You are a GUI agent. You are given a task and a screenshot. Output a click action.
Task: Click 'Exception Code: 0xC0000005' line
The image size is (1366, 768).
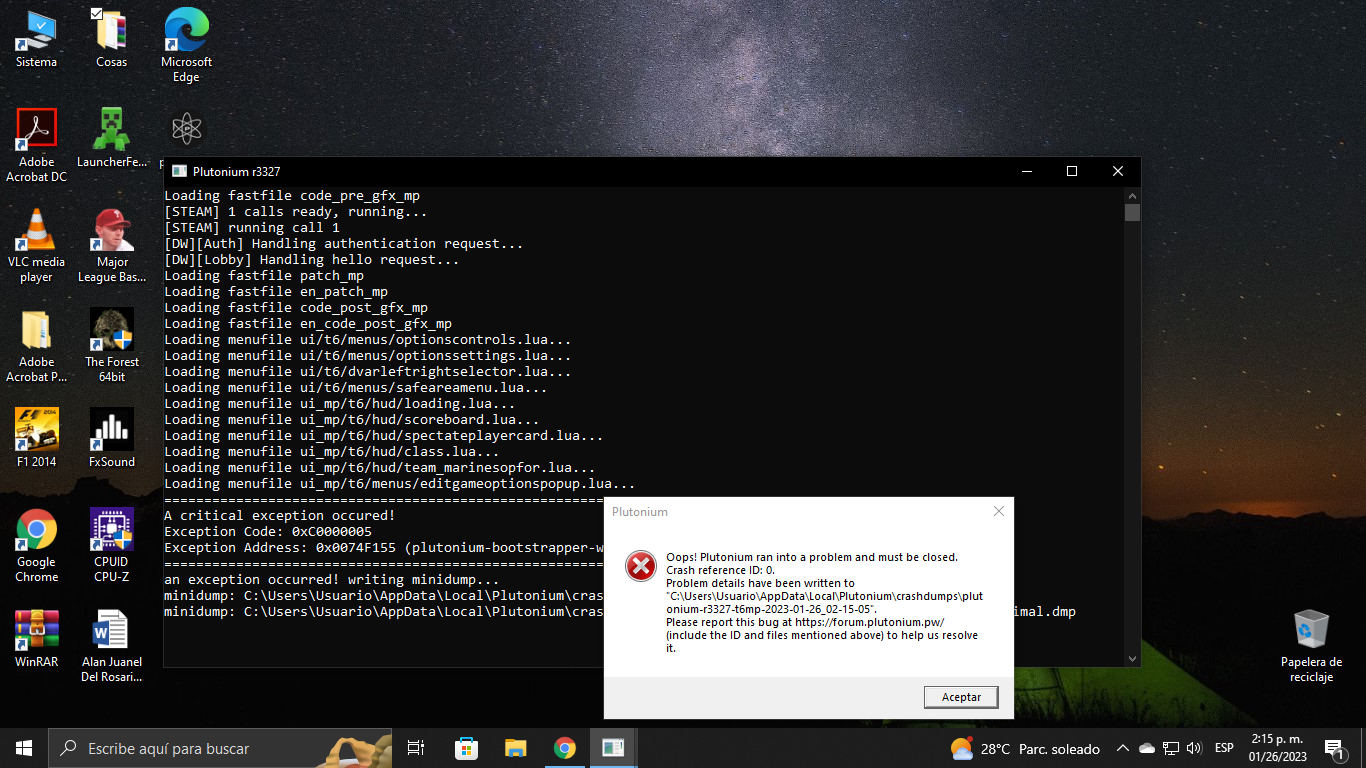click(x=268, y=531)
